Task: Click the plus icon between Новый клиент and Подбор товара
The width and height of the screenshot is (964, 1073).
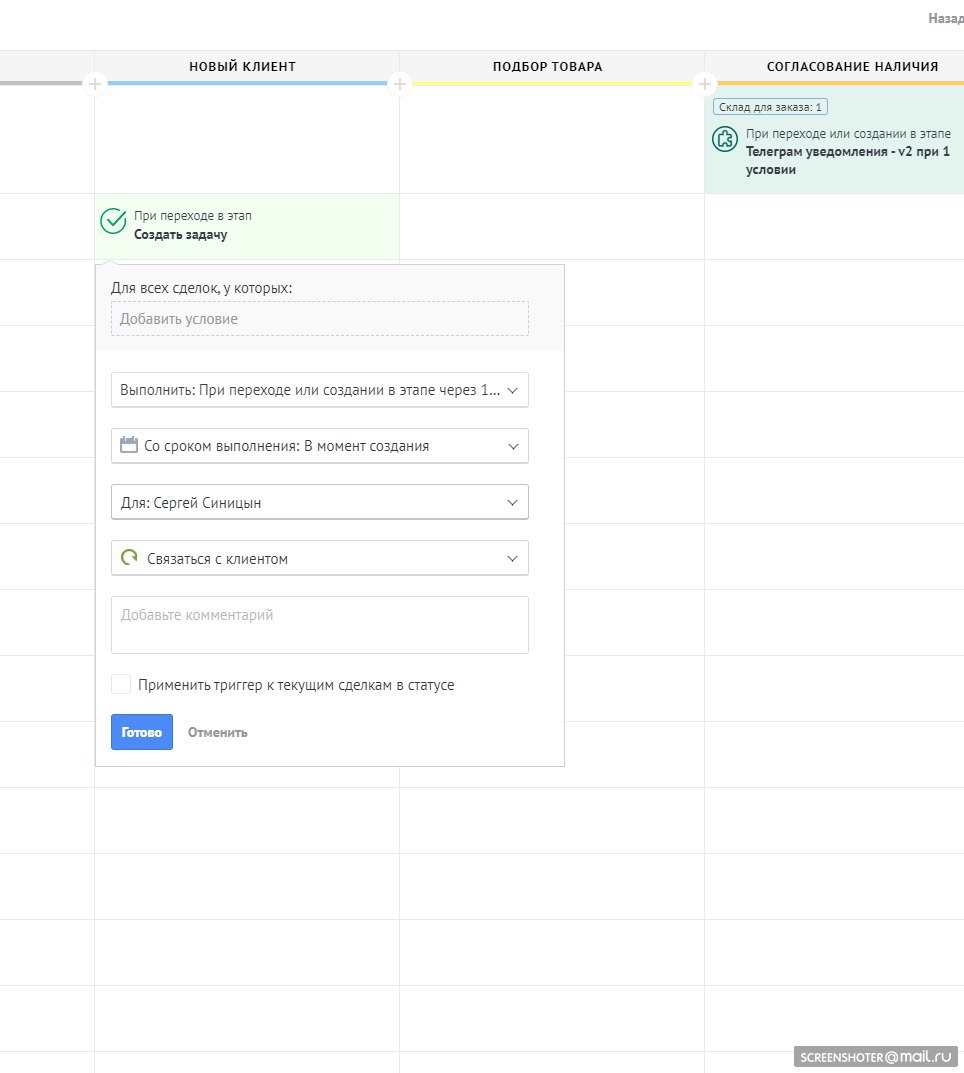Action: pyautogui.click(x=400, y=84)
